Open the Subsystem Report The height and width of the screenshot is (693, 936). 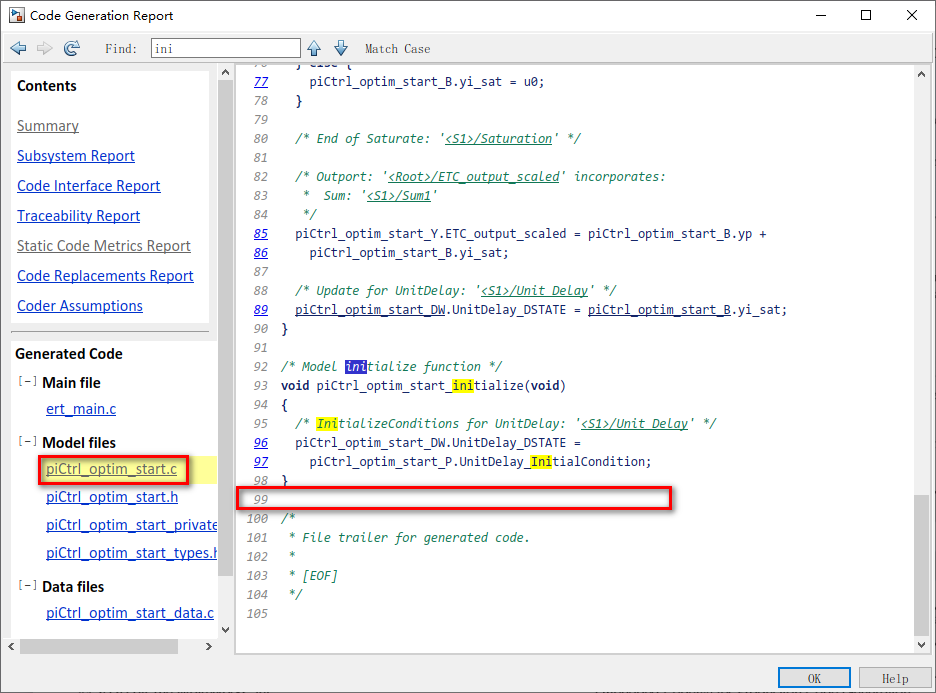coord(75,156)
